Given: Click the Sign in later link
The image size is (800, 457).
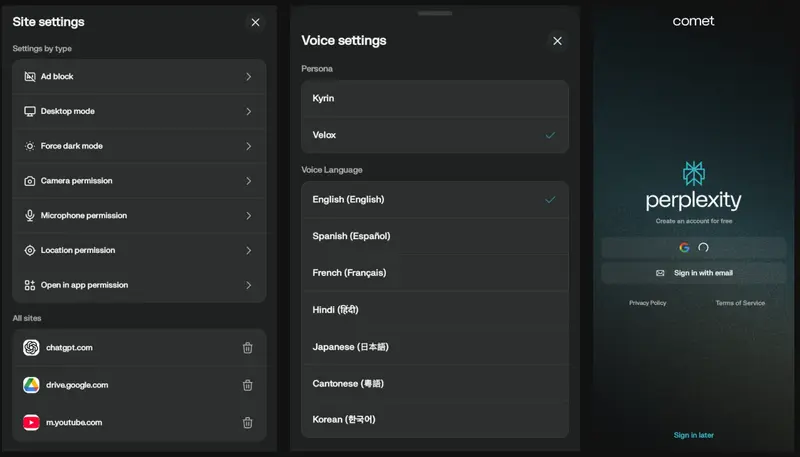Looking at the screenshot, I should pos(693,435).
